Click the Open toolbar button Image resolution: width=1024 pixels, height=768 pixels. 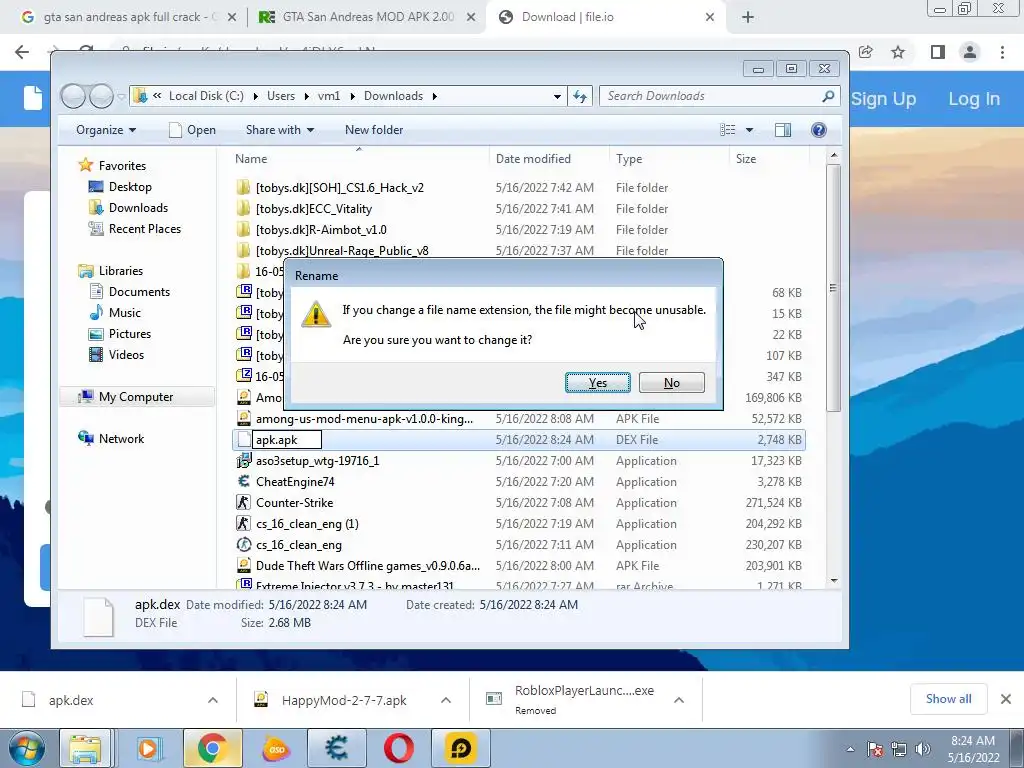pos(193,130)
